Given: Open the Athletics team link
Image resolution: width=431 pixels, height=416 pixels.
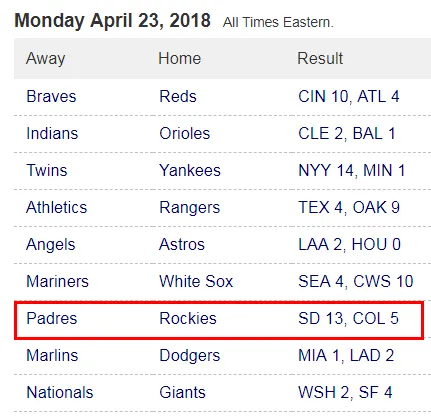Looking at the screenshot, I should click(56, 208).
